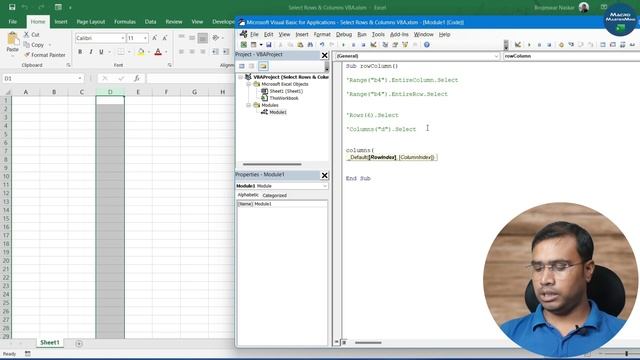Viewport: 640px width, 360px height.
Task: Click the View Microsoft Excel icon in the VBA toolbar
Action: (244, 44)
